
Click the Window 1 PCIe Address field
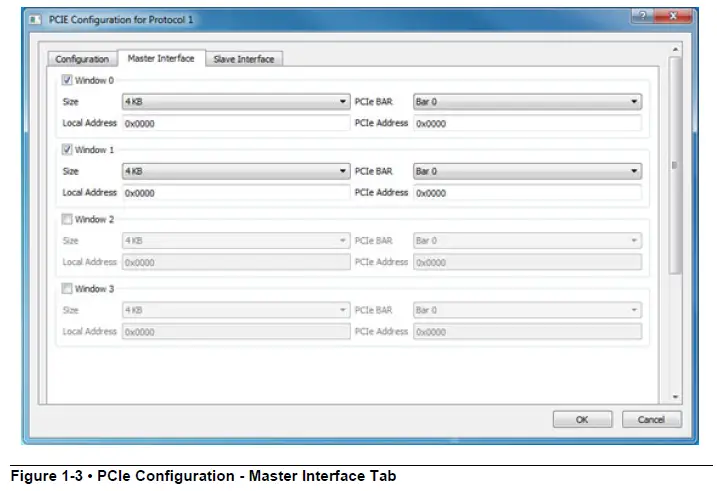coord(527,193)
